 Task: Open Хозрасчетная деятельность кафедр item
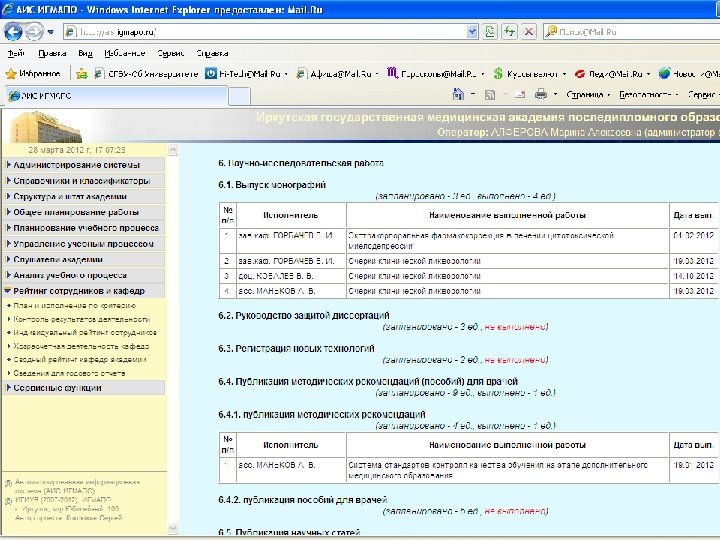(81, 346)
